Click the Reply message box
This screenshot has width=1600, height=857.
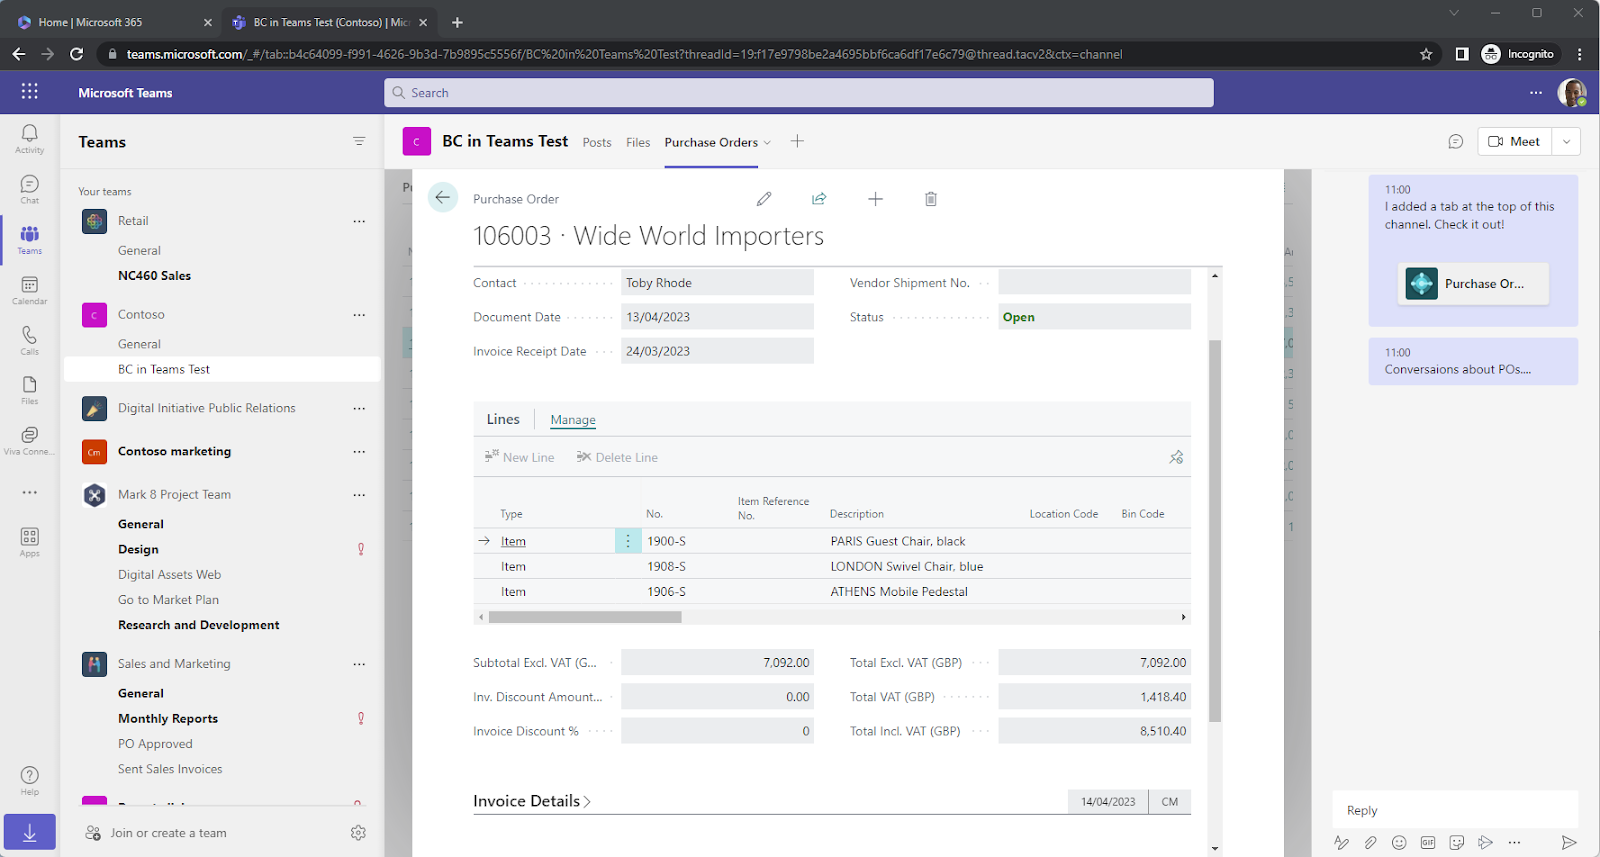tap(1455, 810)
